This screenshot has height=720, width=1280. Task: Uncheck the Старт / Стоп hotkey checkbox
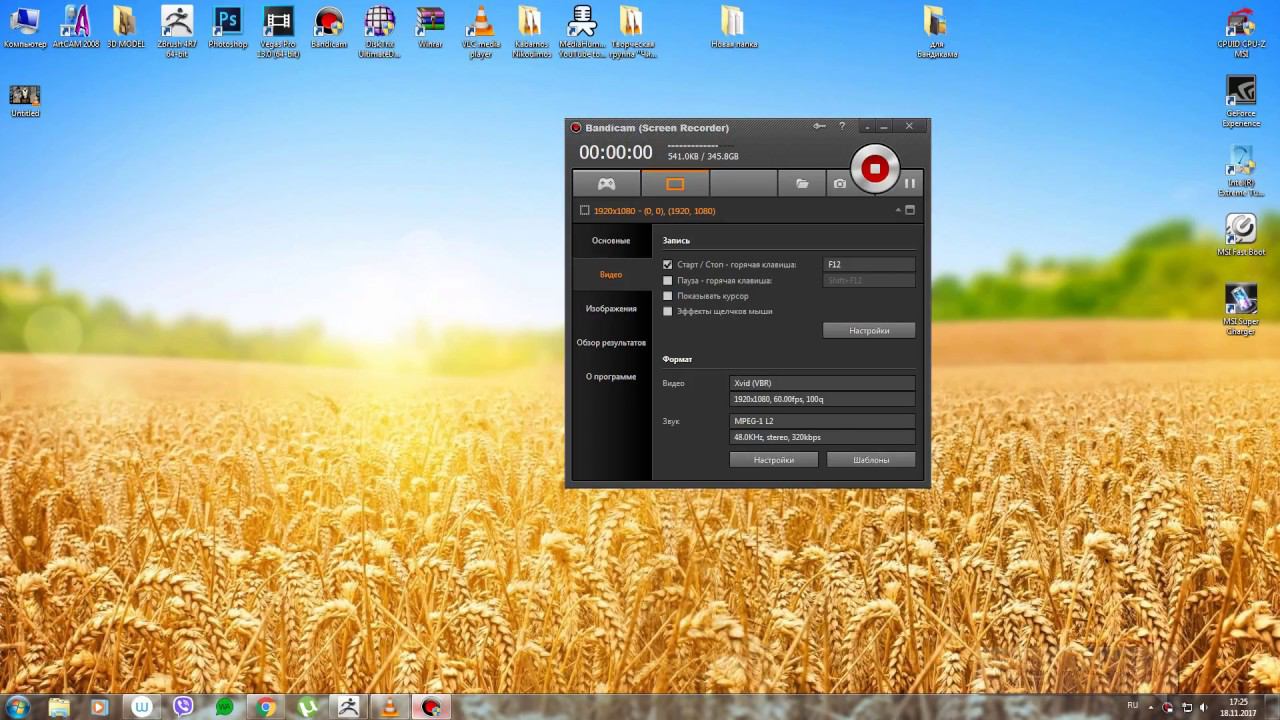click(668, 265)
